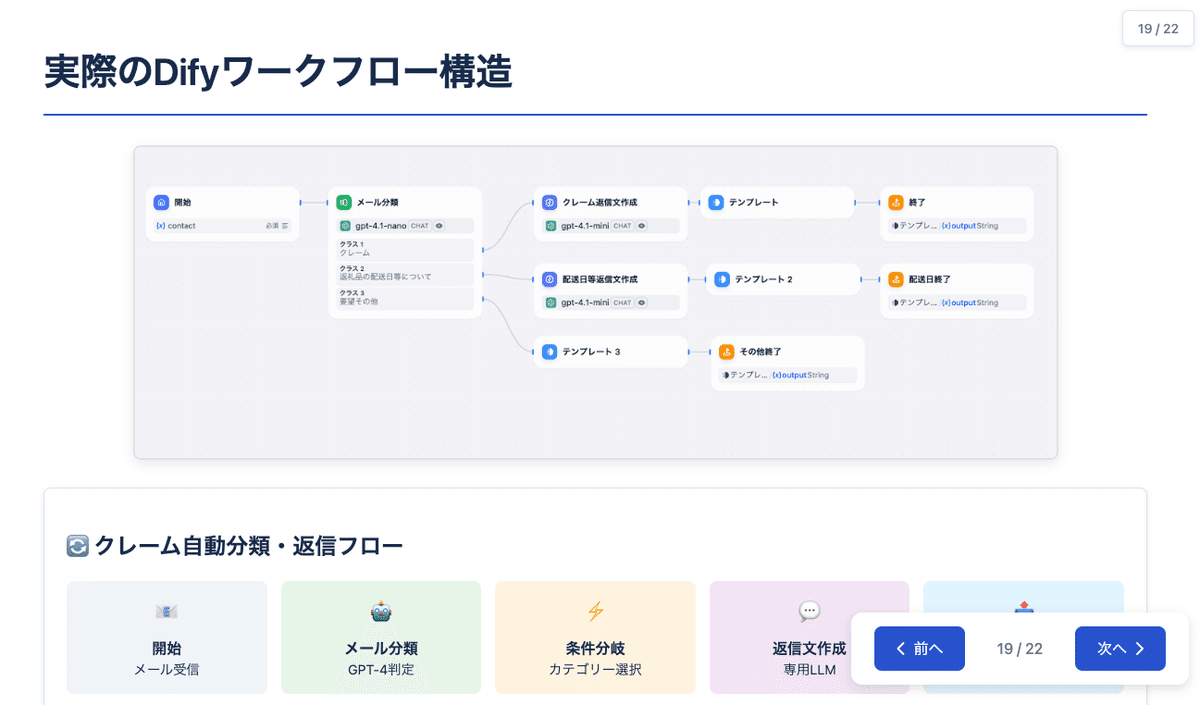The image size is (1200, 705).
Task: Select the テンプレート node icon
Action: 716,202
